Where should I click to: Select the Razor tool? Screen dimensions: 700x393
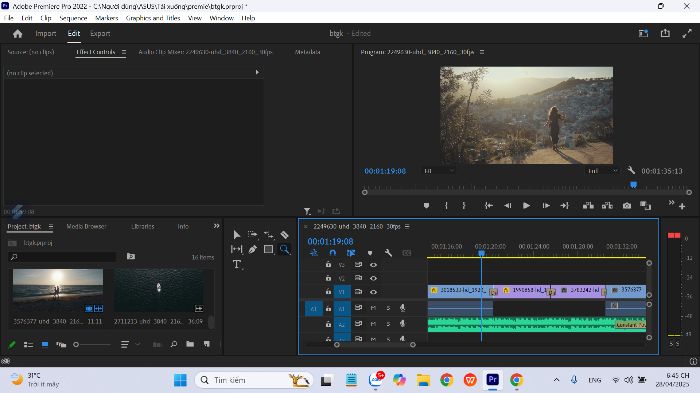tap(284, 234)
